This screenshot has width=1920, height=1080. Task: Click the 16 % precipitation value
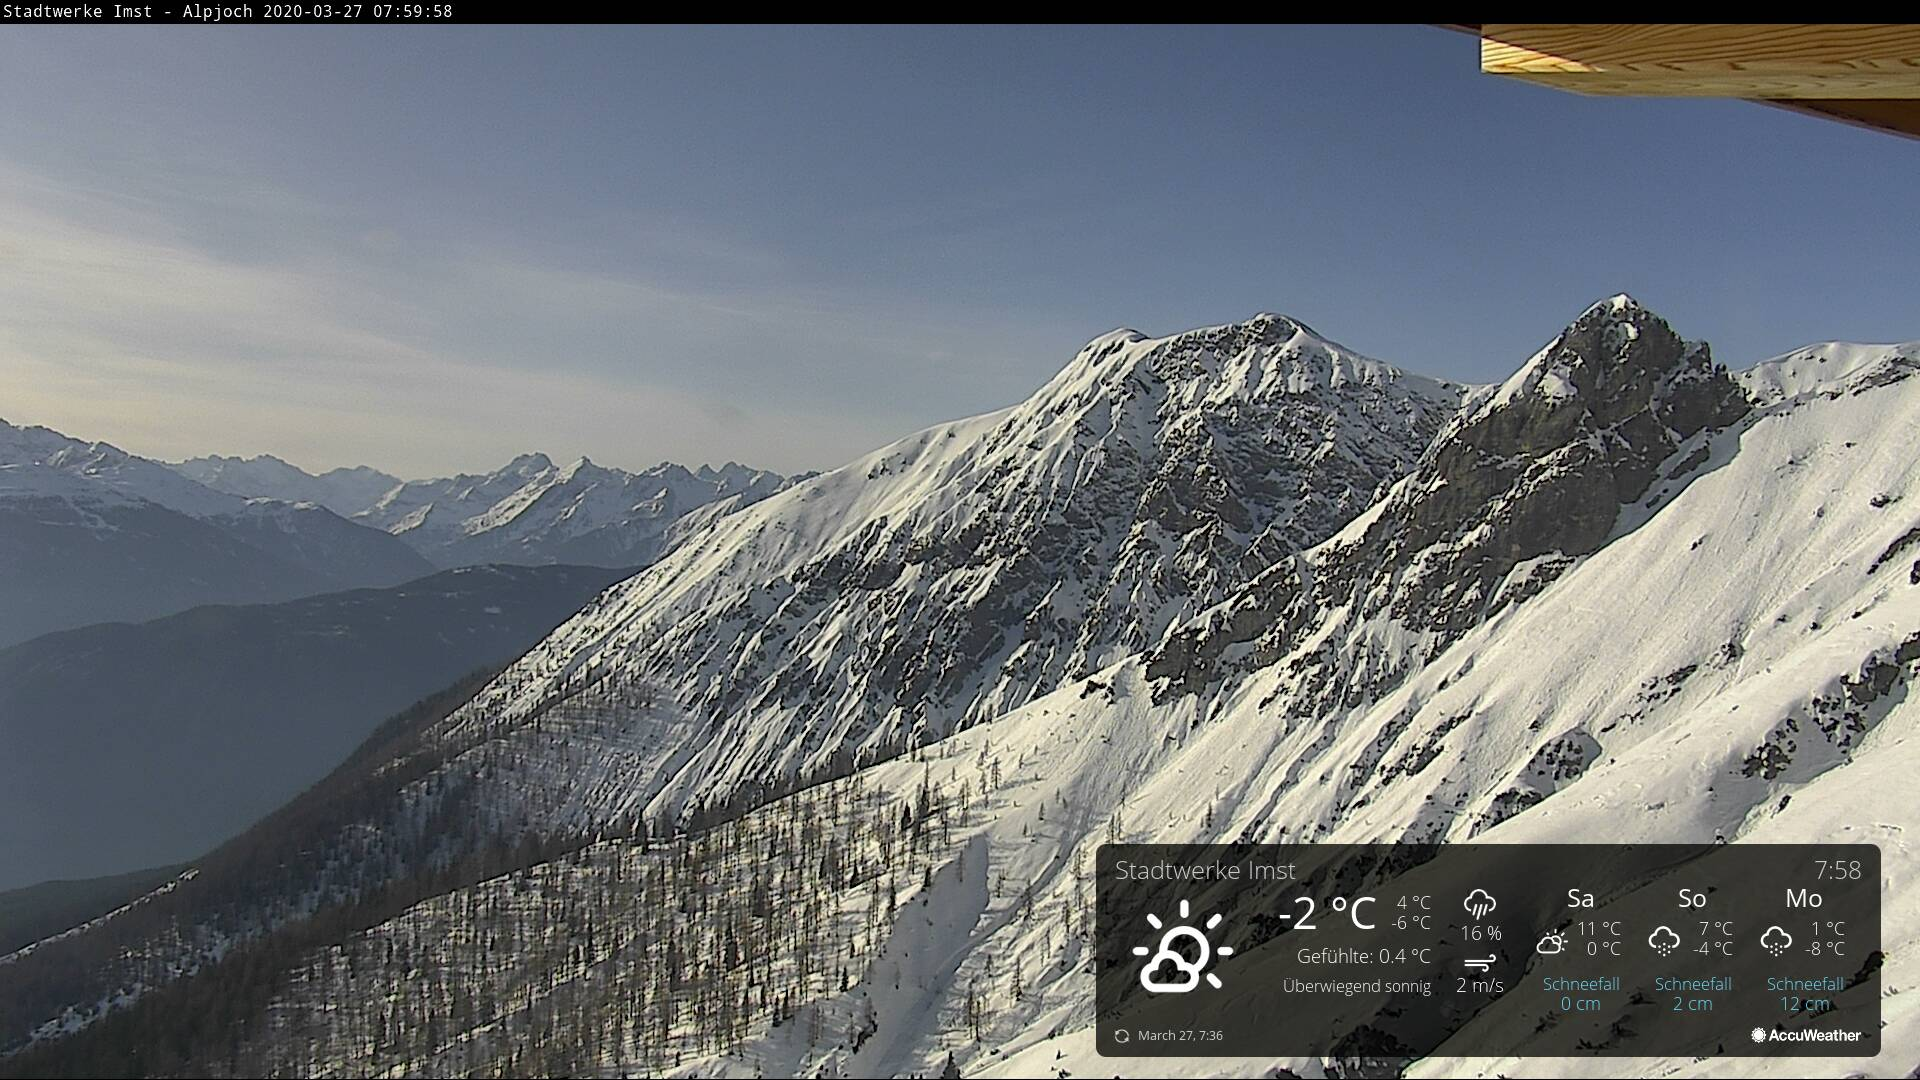[1481, 933]
